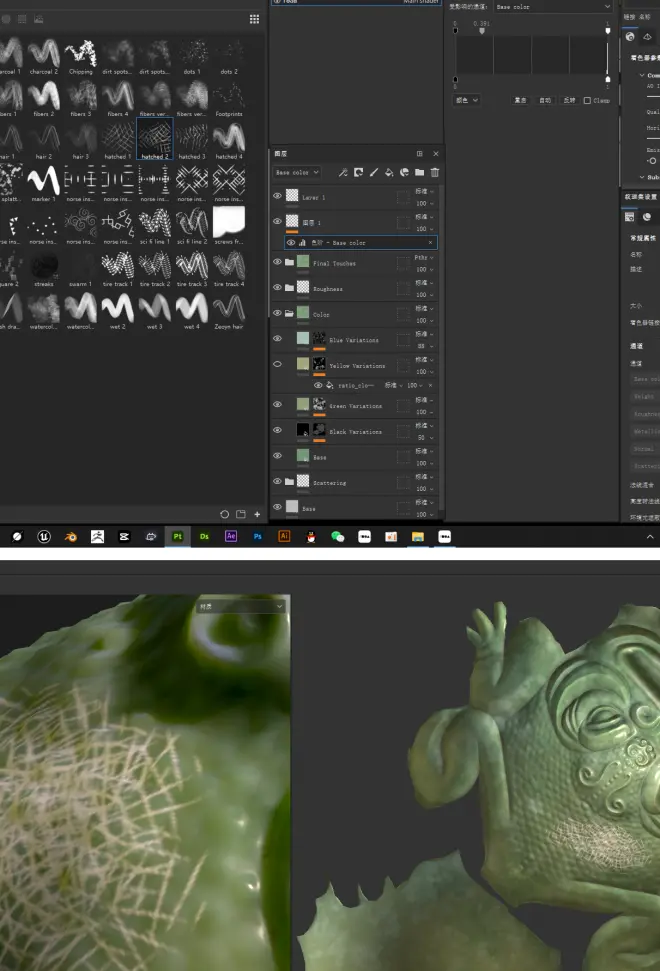Open WeChat from the taskbar
Image resolution: width=660 pixels, height=971 pixels.
pos(337,536)
